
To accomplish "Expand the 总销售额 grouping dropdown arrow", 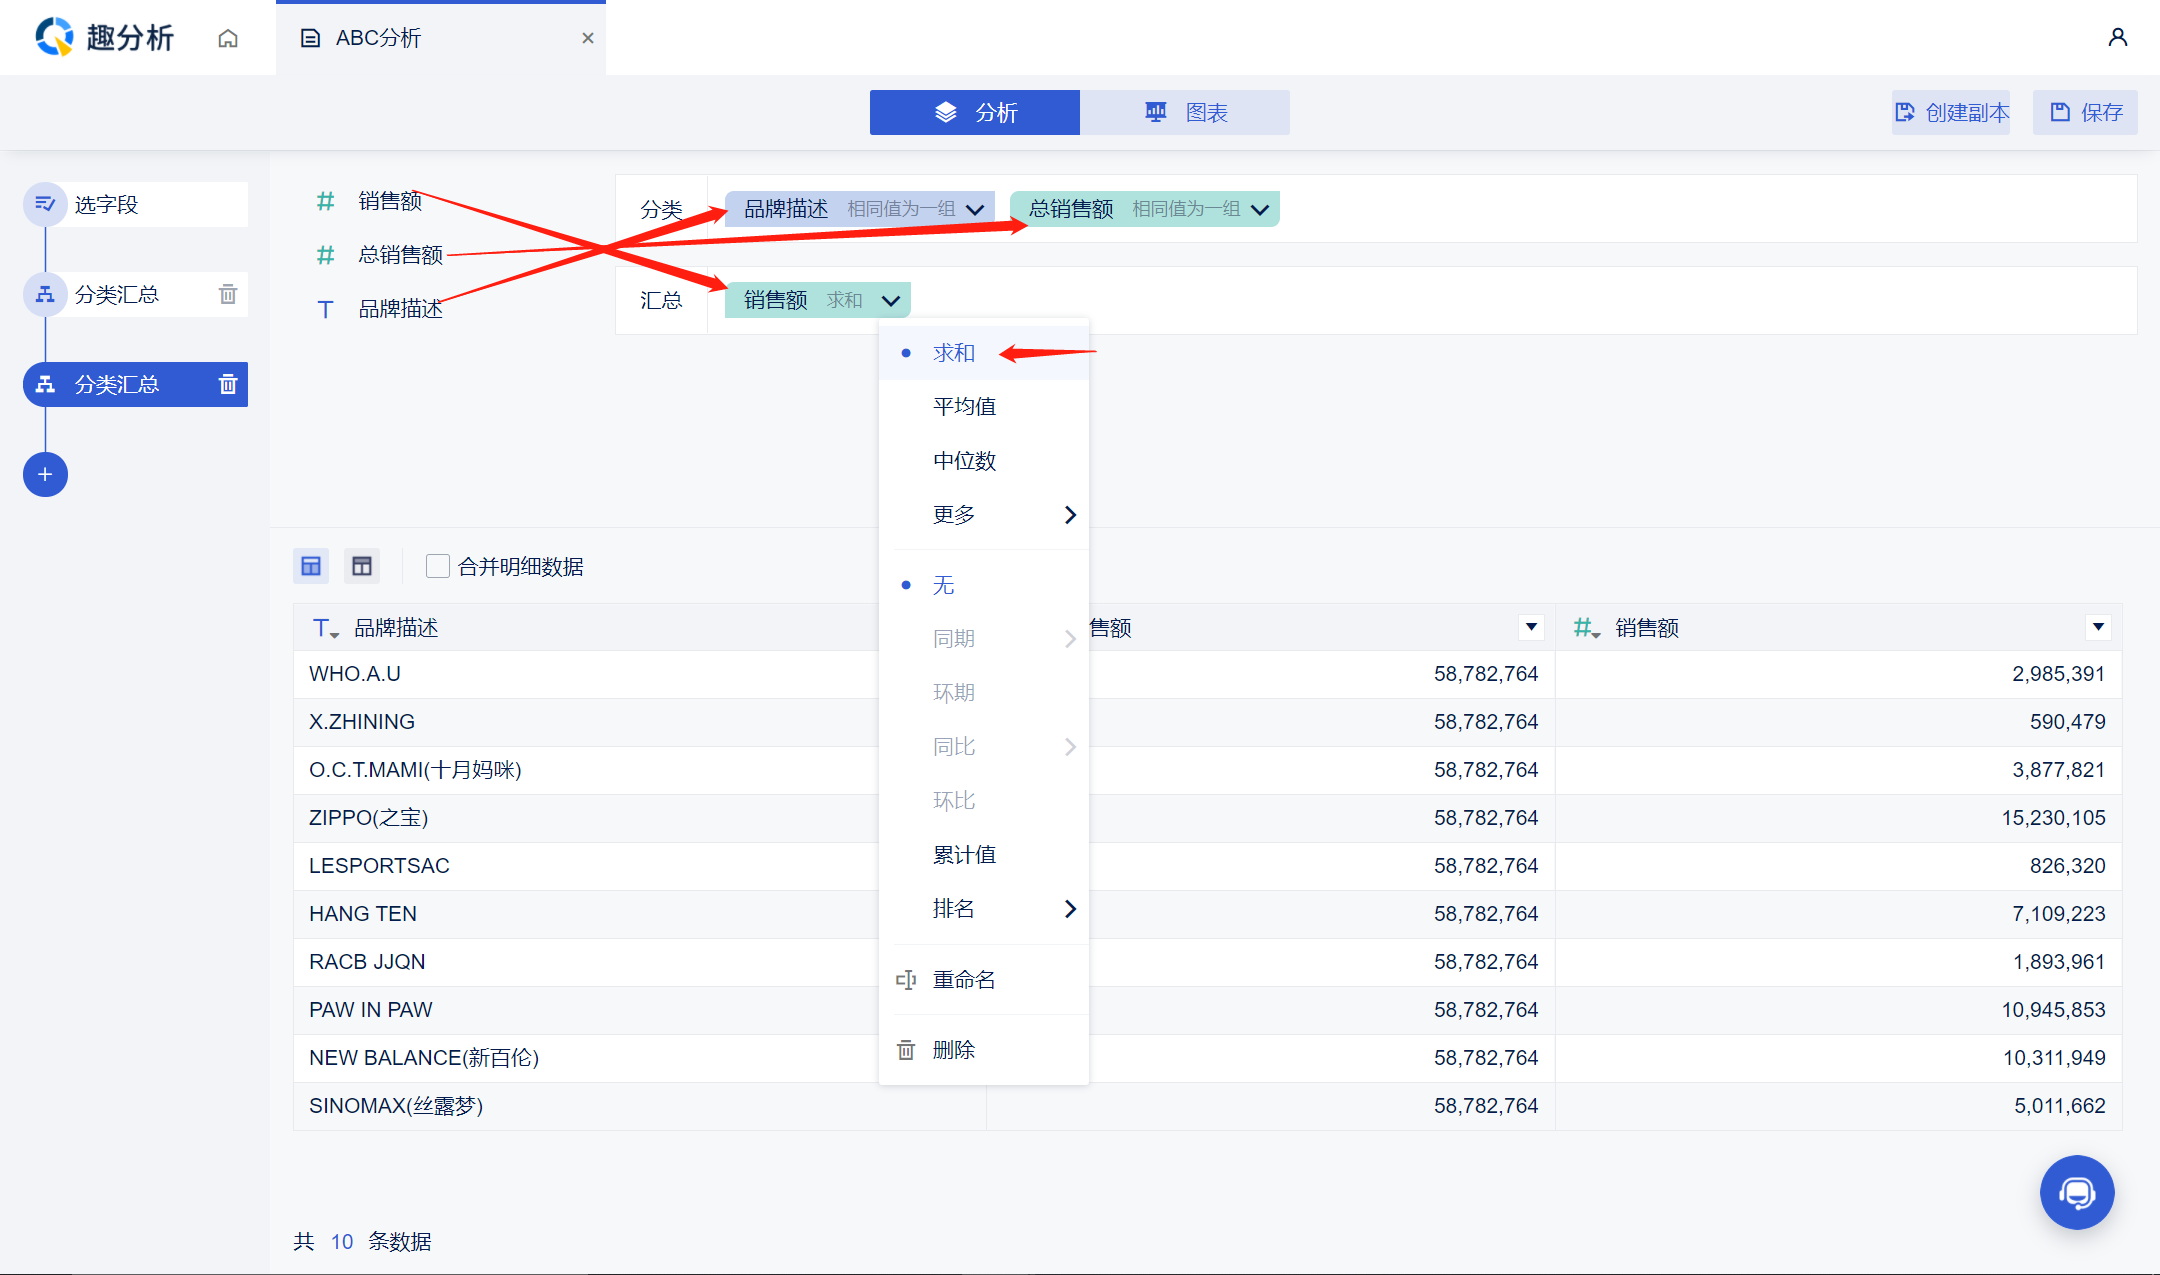I will pyautogui.click(x=1260, y=209).
